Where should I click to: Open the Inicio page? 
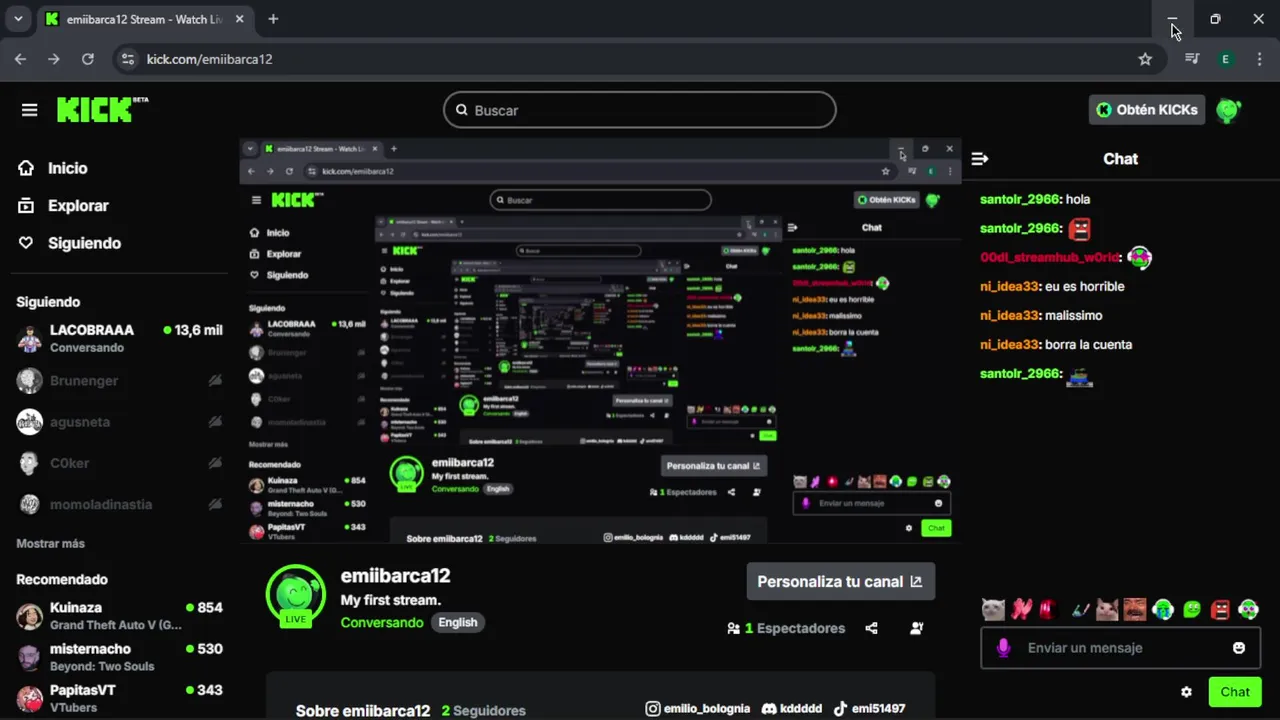tap(67, 168)
